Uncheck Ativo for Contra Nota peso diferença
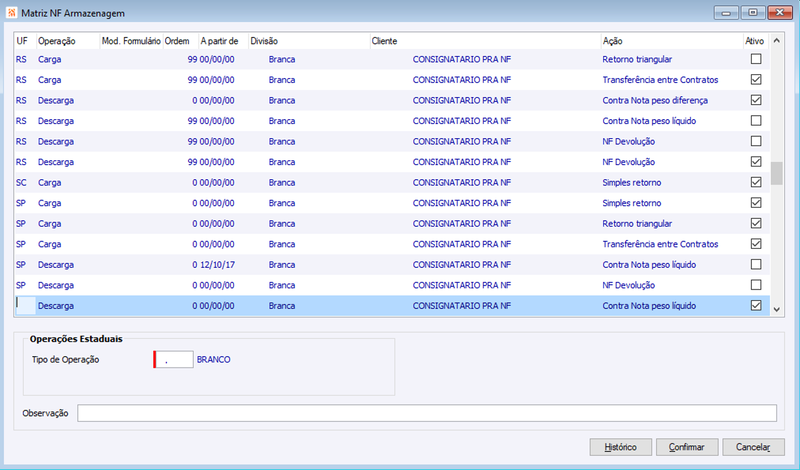Viewport: 800px width, 470px height. (756, 100)
